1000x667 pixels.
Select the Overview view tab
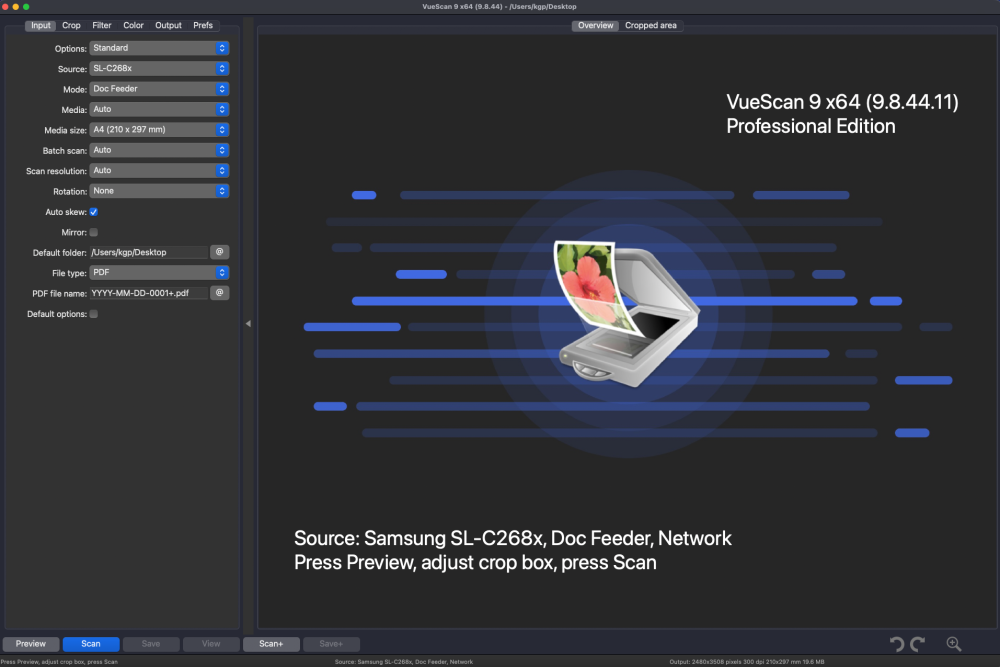tap(596, 26)
